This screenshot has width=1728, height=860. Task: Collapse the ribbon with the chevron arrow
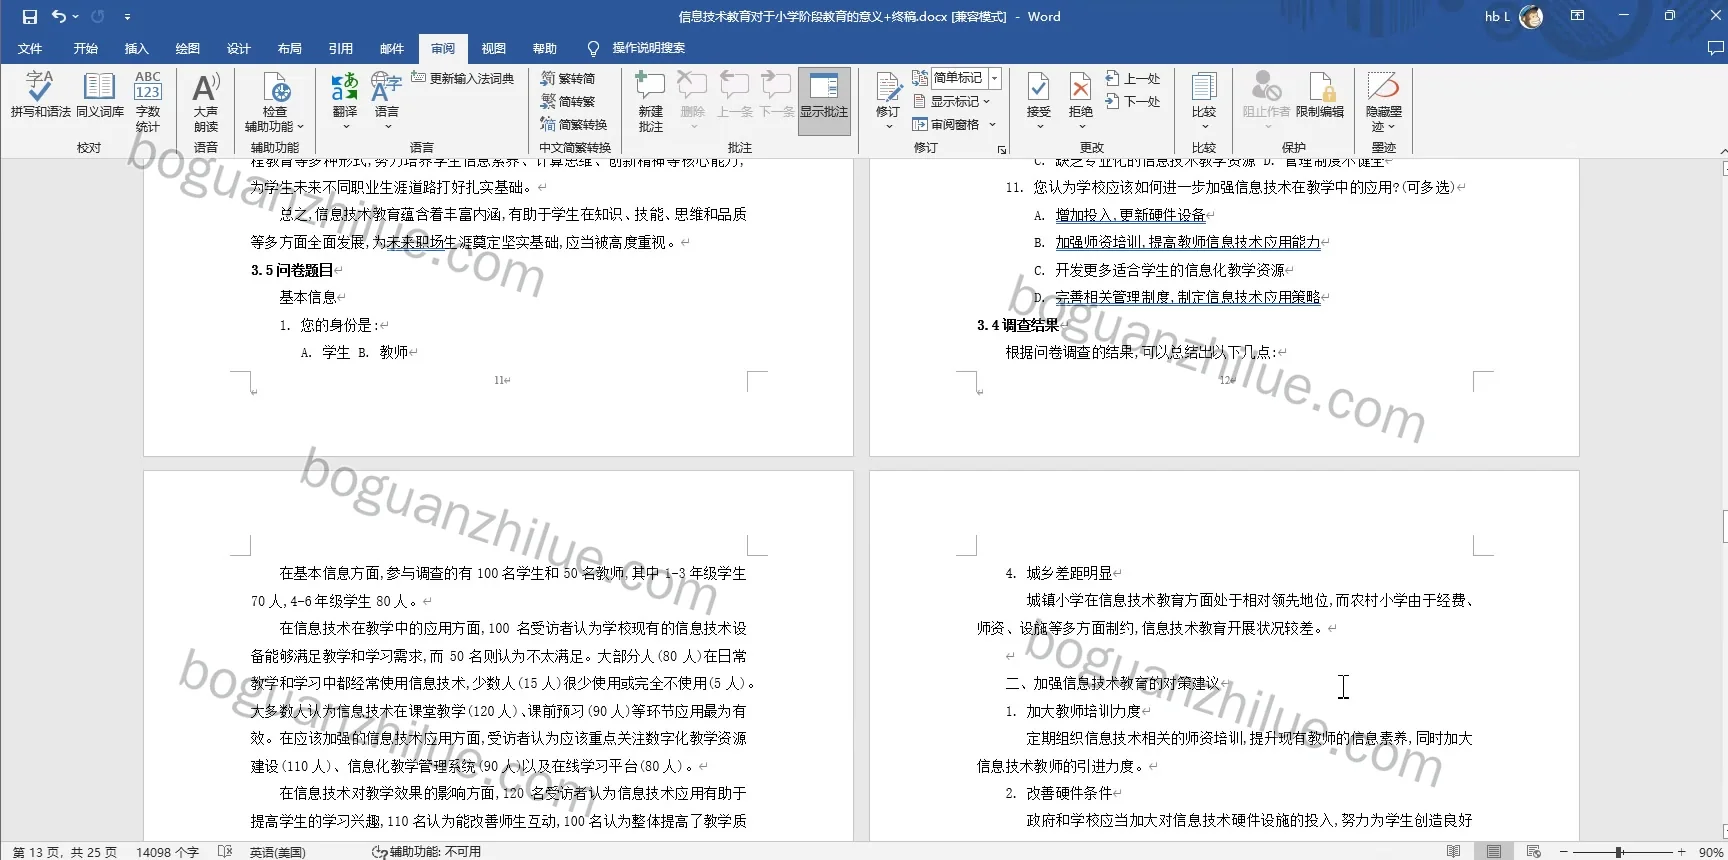point(1722,150)
